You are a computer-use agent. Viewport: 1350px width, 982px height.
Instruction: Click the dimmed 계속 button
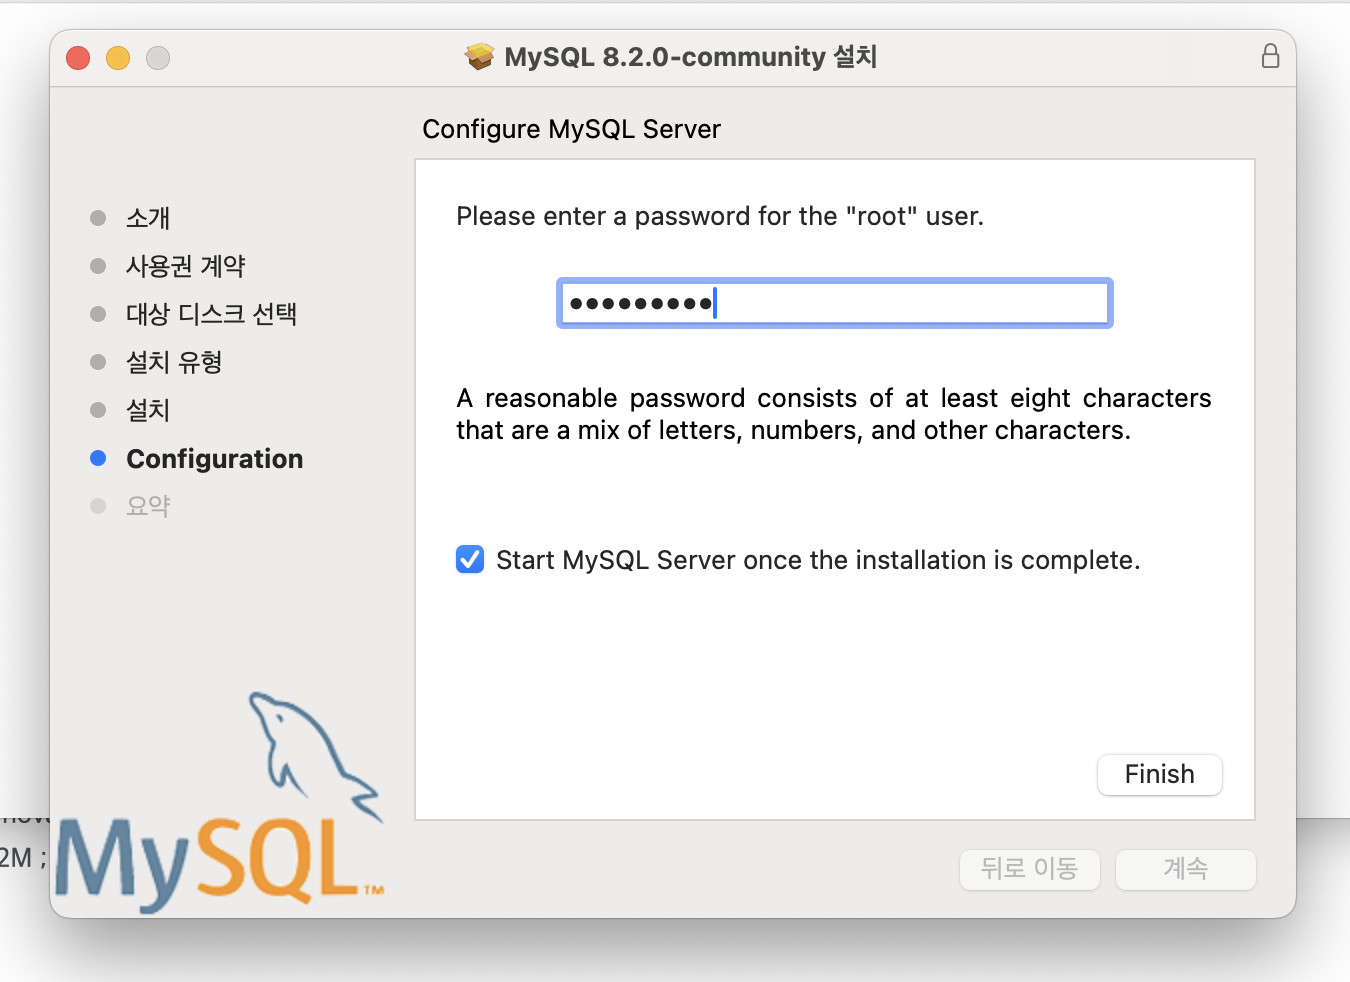[1185, 869]
